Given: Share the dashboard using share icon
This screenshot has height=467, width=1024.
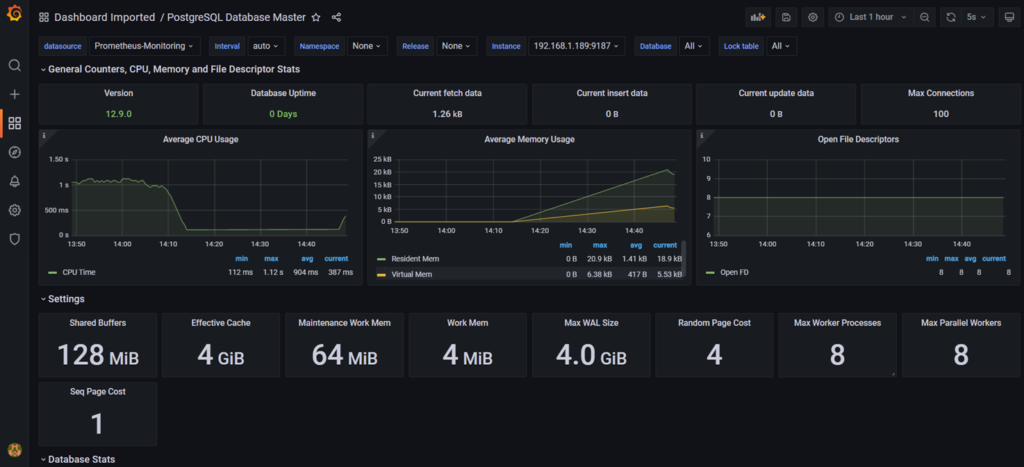Looking at the screenshot, I should click(x=336, y=18).
